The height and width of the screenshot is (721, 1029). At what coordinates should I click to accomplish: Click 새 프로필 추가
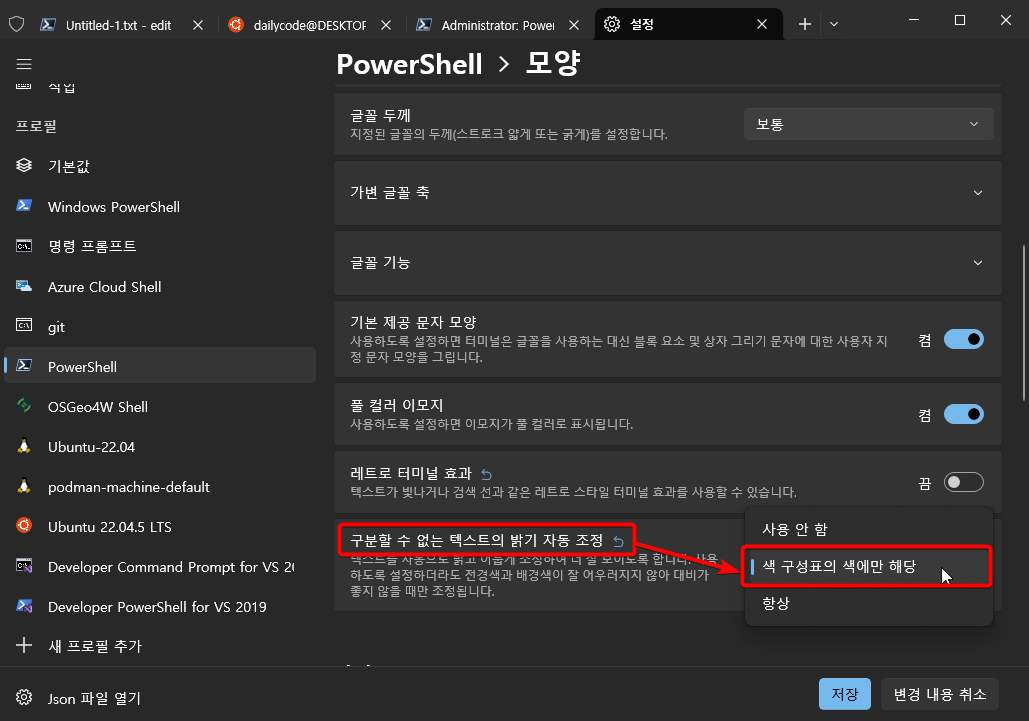(160, 646)
